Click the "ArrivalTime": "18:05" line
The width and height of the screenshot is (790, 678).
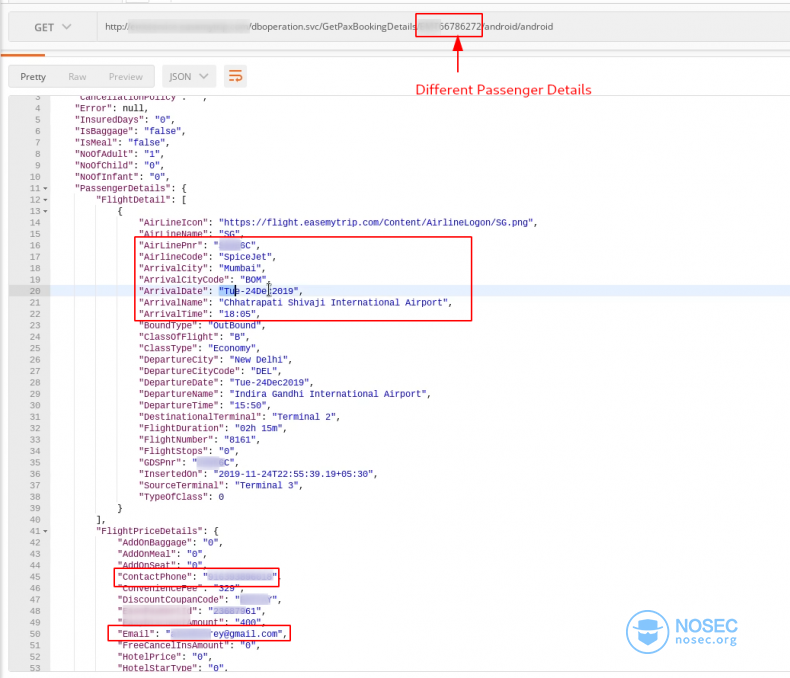coord(199,314)
